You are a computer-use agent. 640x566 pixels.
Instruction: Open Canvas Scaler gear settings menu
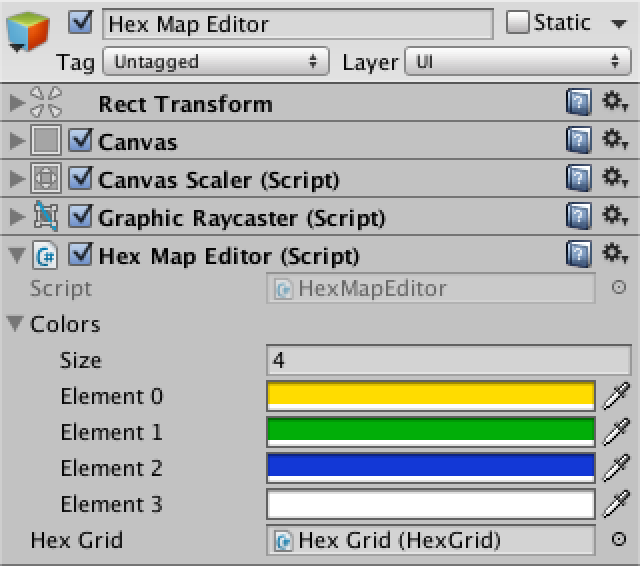[615, 178]
